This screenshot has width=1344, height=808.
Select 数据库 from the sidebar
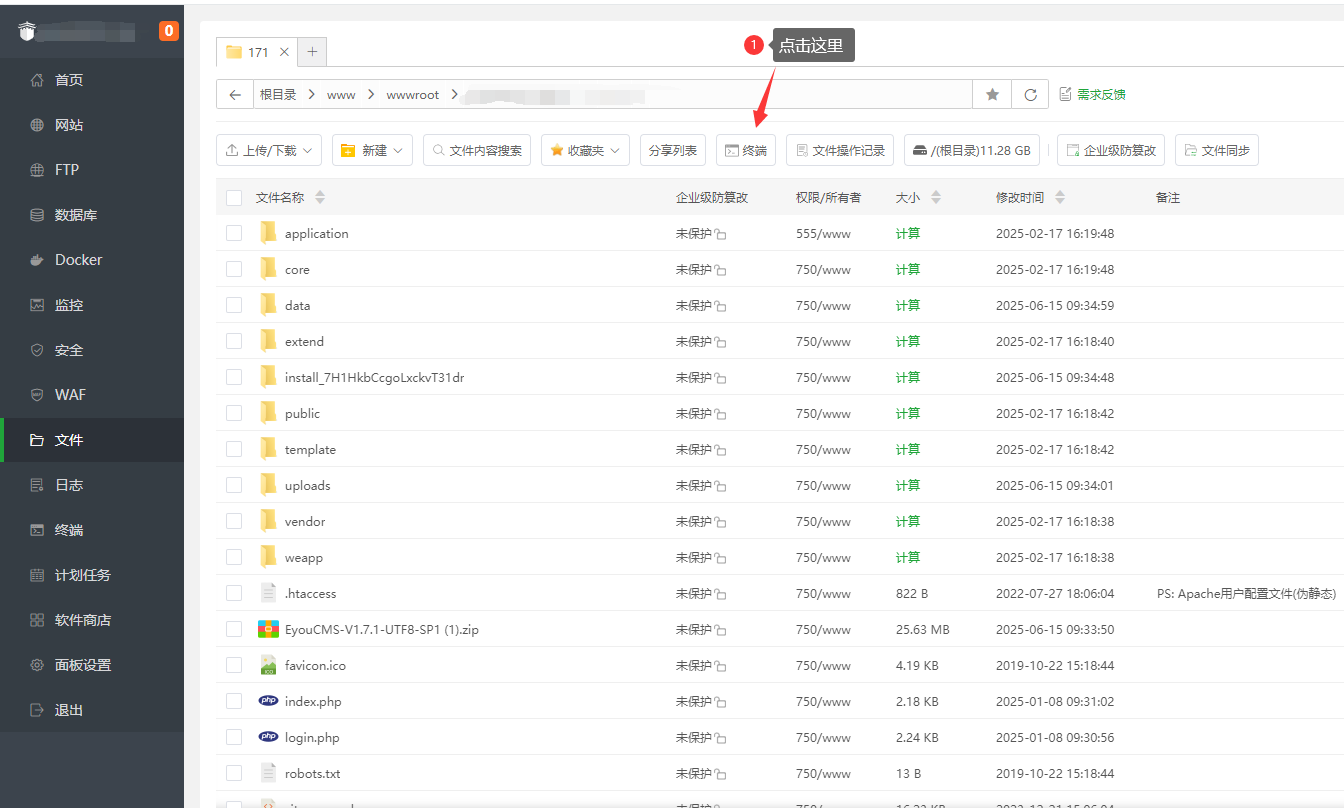click(75, 215)
